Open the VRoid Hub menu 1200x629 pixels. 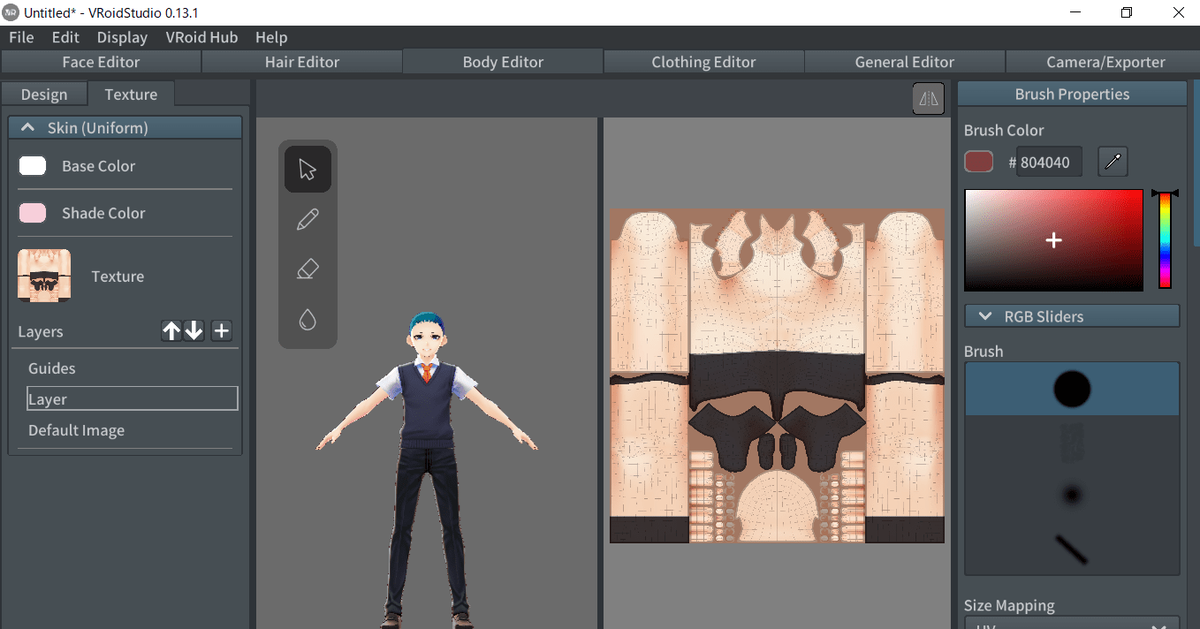click(x=202, y=37)
